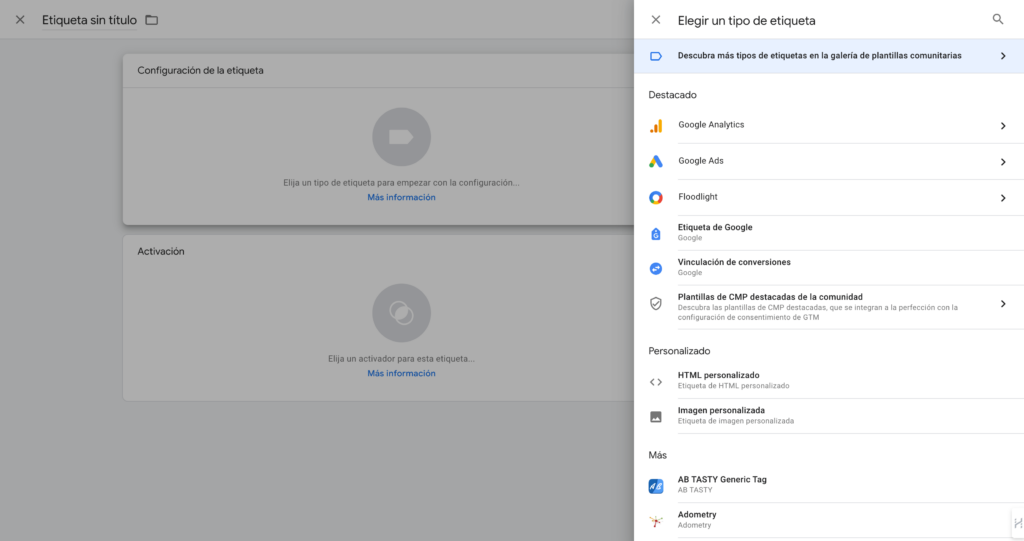Click the trigger placeholder icon in Activación

tap(401, 312)
